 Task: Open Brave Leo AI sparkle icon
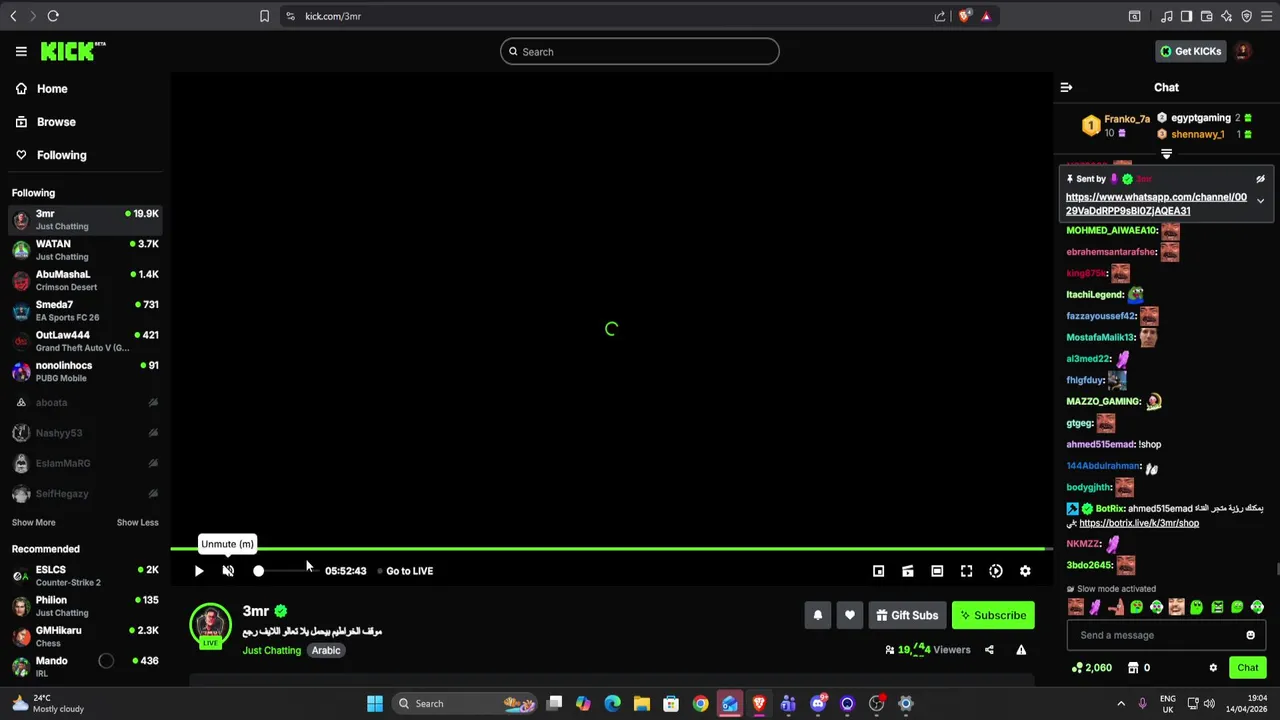[1226, 16]
